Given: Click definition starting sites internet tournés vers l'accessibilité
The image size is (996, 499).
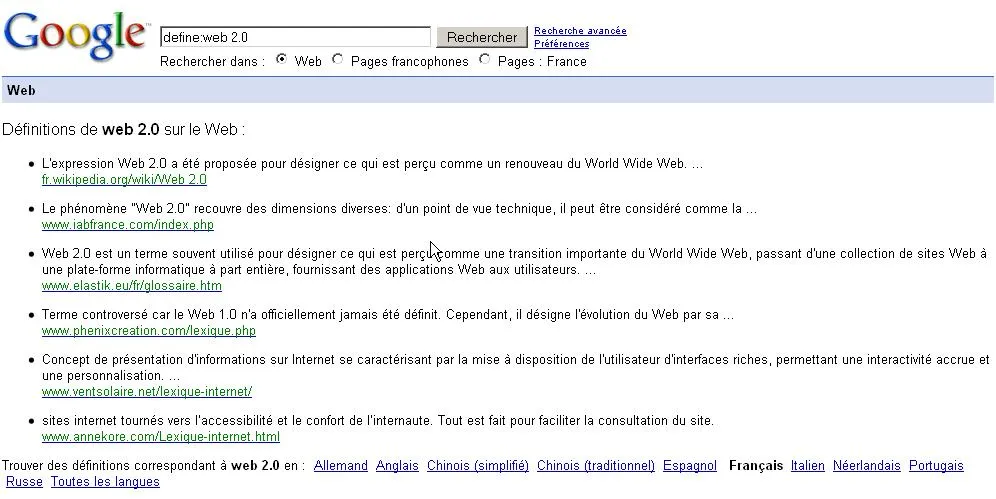Looking at the screenshot, I should (378, 420).
